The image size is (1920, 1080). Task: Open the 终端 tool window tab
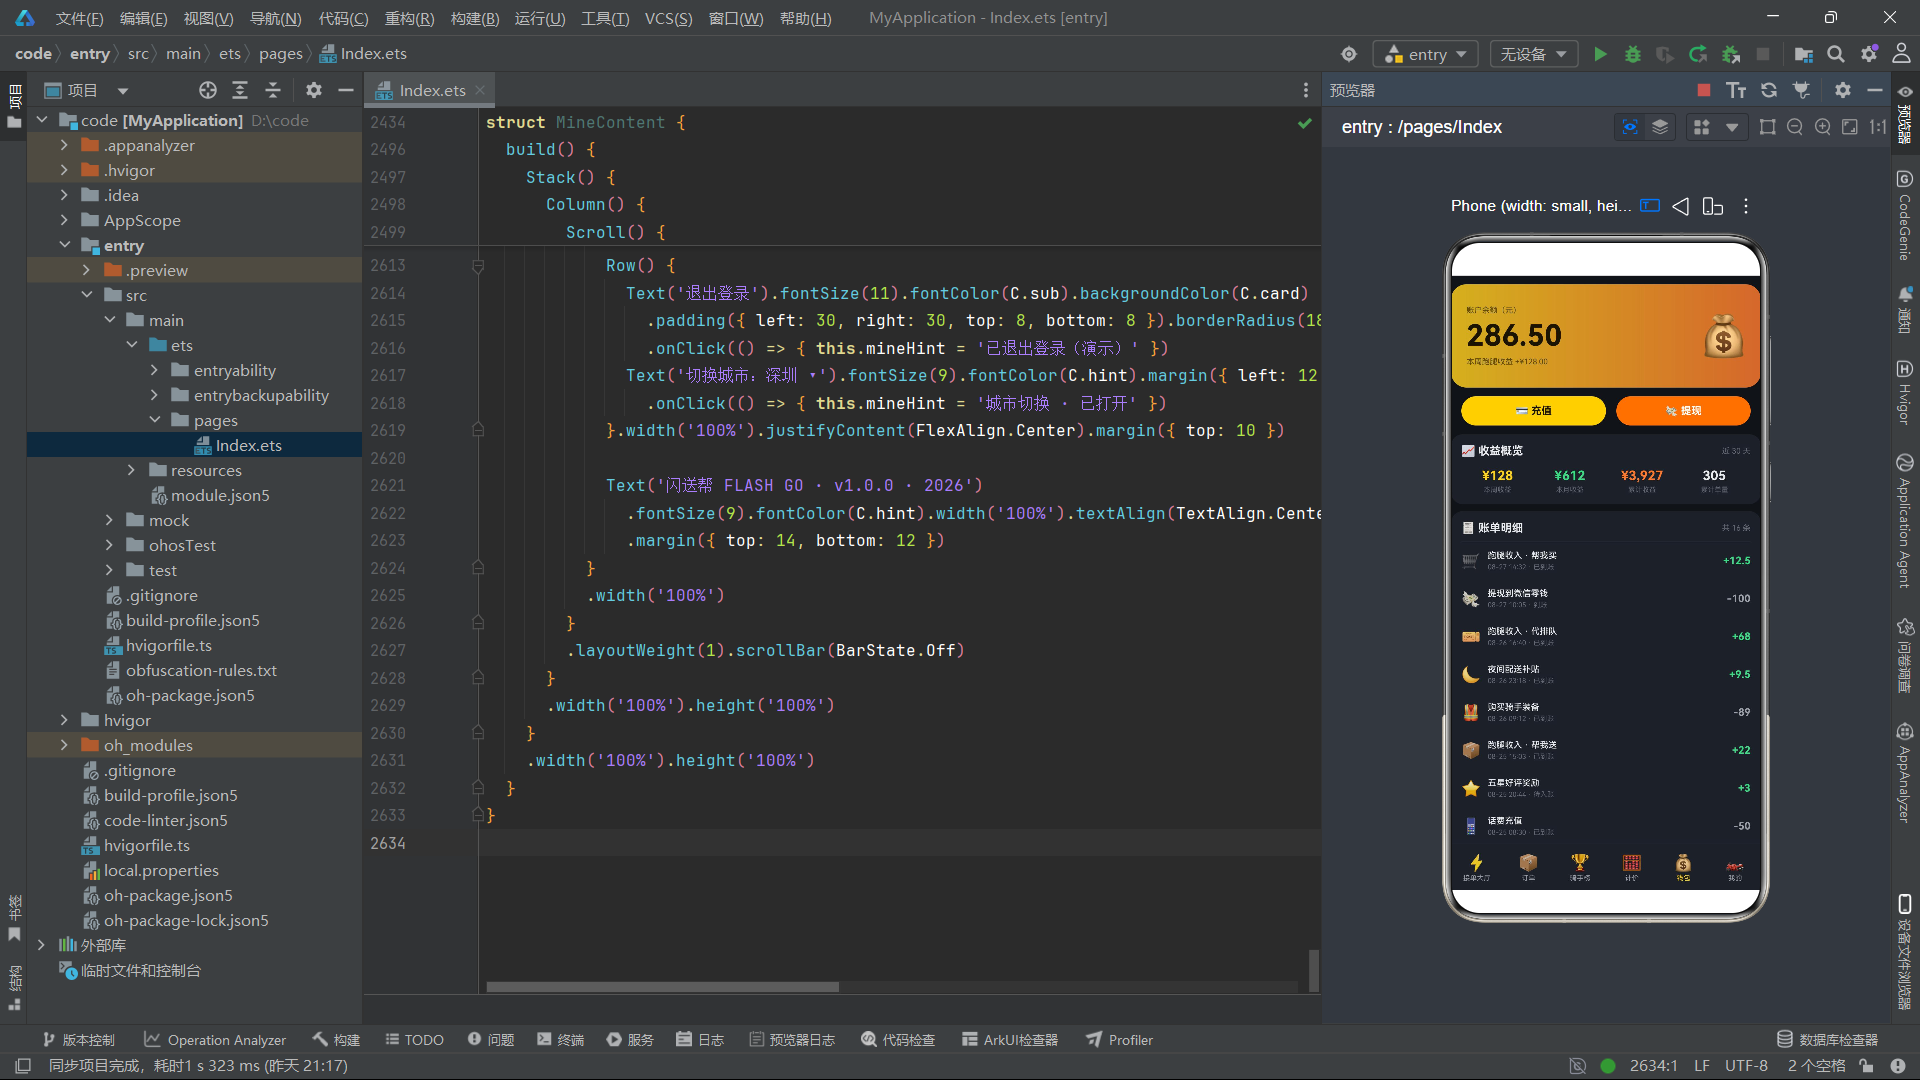(560, 1040)
